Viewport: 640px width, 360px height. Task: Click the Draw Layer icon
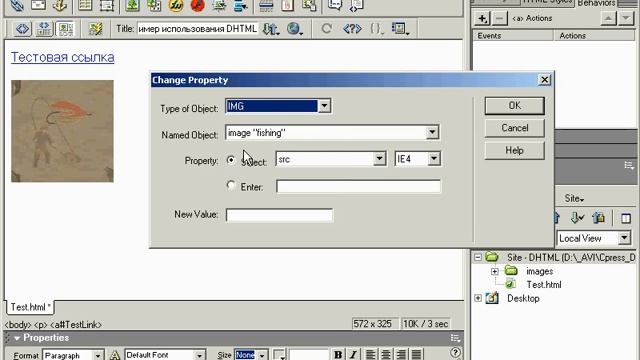[107, 5]
